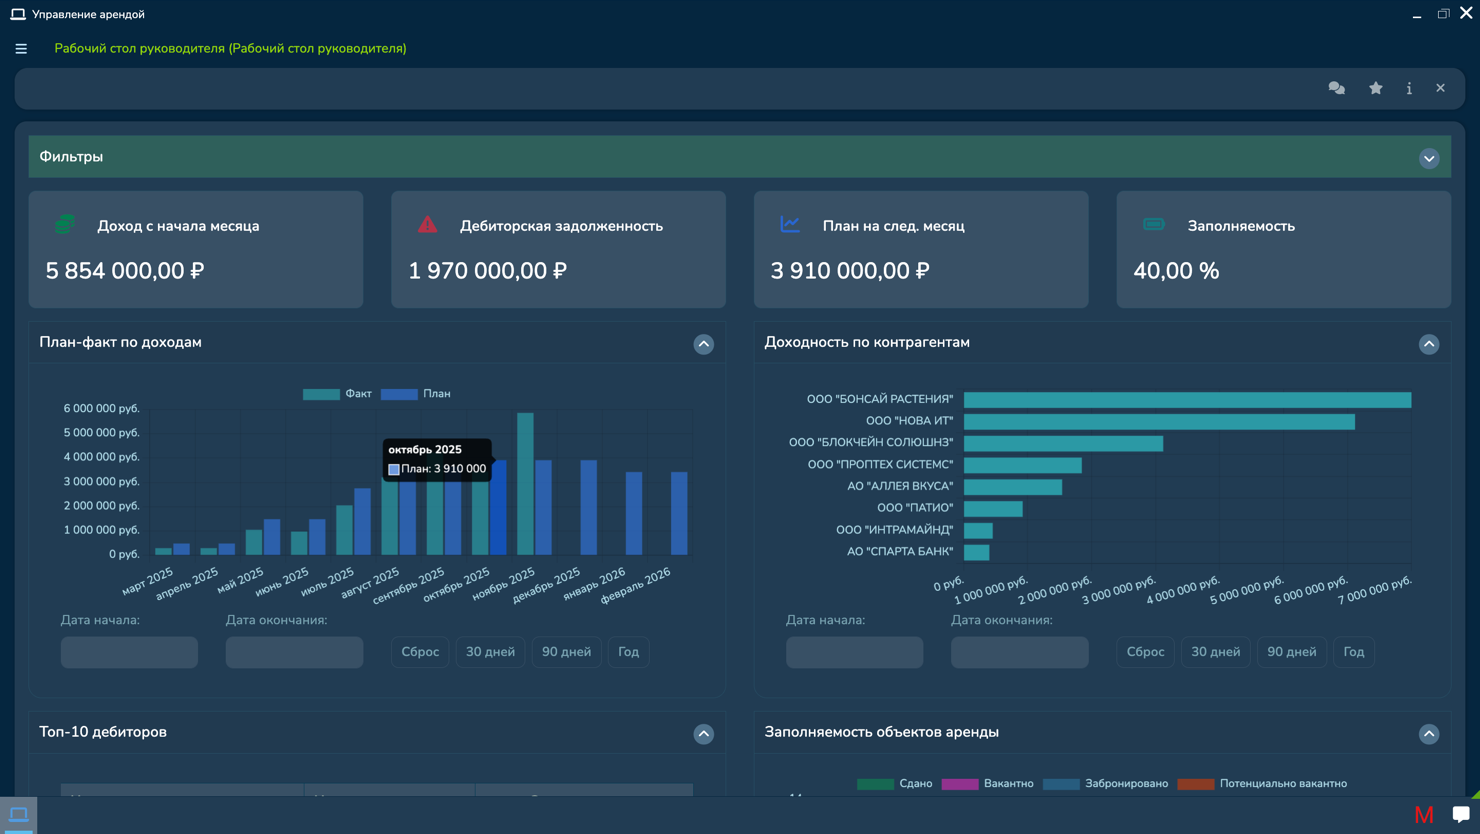
Task: Collapse the План-факт по доходам panel
Action: tap(704, 344)
